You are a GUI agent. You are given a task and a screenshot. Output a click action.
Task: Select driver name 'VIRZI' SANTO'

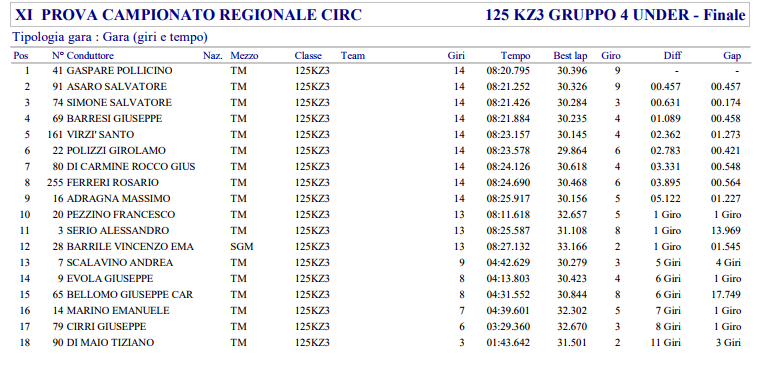pyautogui.click(x=100, y=135)
